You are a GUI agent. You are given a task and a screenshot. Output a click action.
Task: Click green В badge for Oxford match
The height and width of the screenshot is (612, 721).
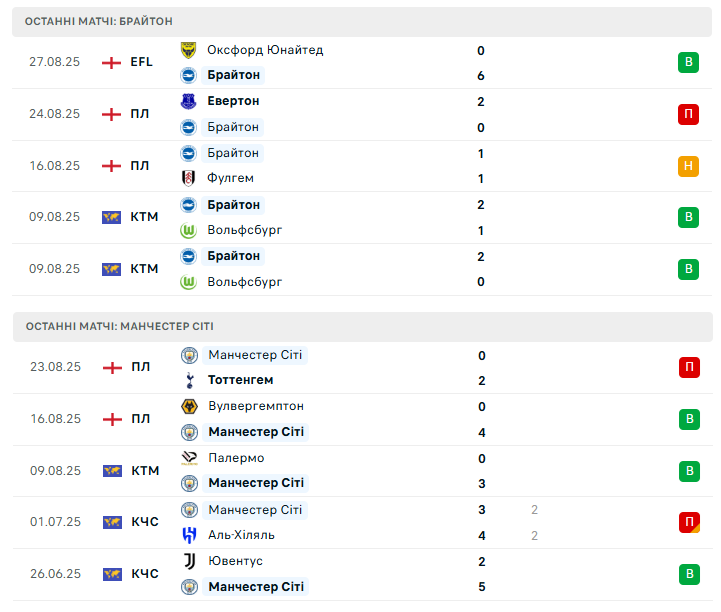click(x=688, y=63)
